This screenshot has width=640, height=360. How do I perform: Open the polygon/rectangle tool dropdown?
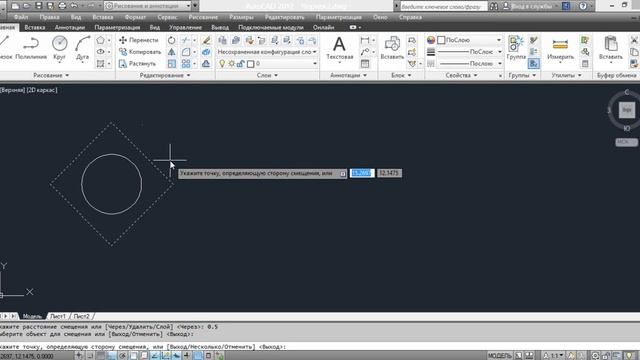[109, 40]
